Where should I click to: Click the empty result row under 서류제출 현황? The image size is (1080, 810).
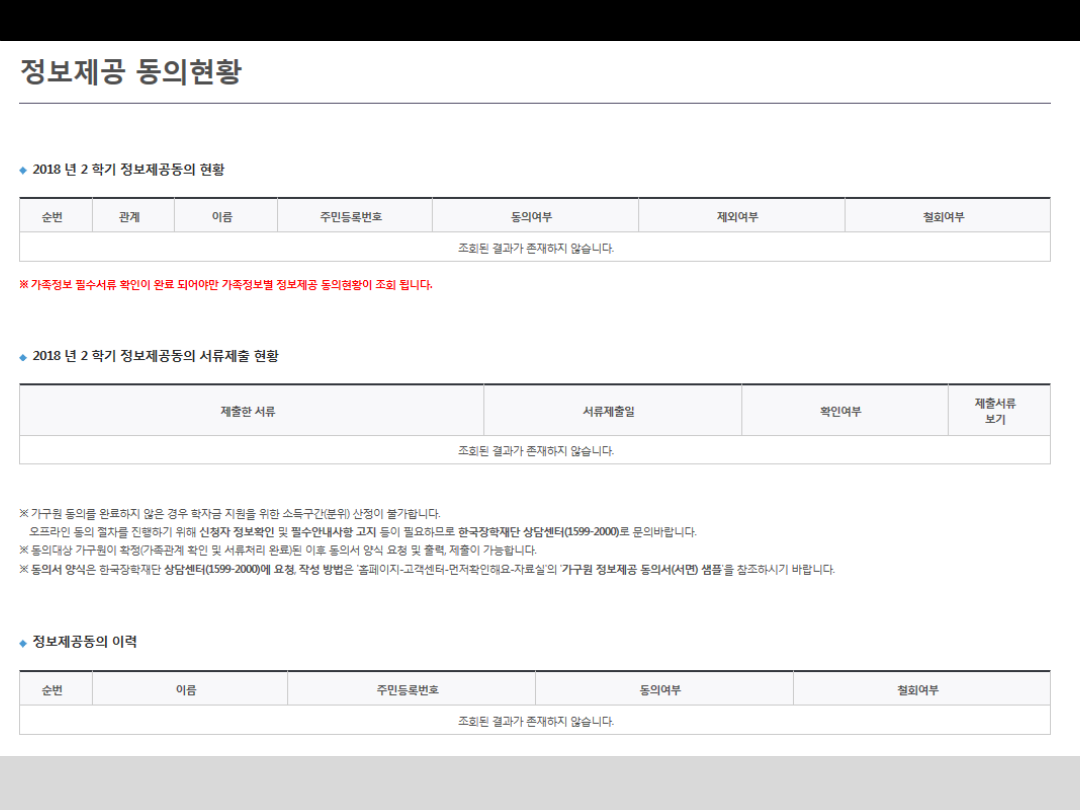[x=535, y=451]
